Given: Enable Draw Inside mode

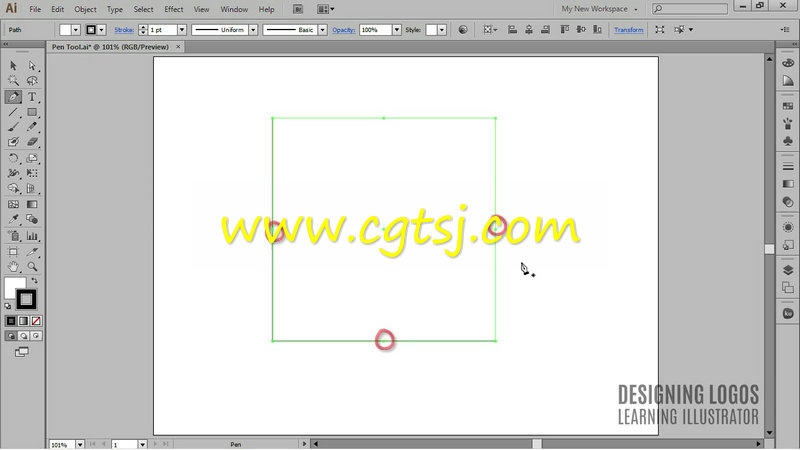Looking at the screenshot, I should (36, 336).
